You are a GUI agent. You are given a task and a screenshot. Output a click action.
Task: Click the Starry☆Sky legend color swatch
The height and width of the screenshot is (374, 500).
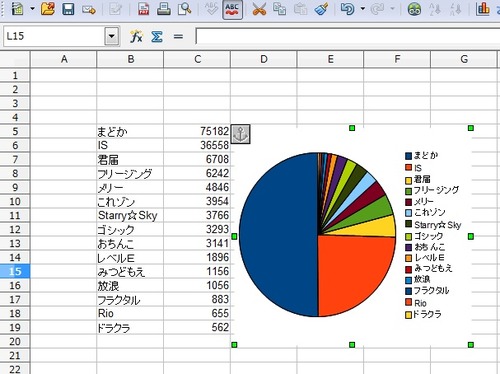409,224
